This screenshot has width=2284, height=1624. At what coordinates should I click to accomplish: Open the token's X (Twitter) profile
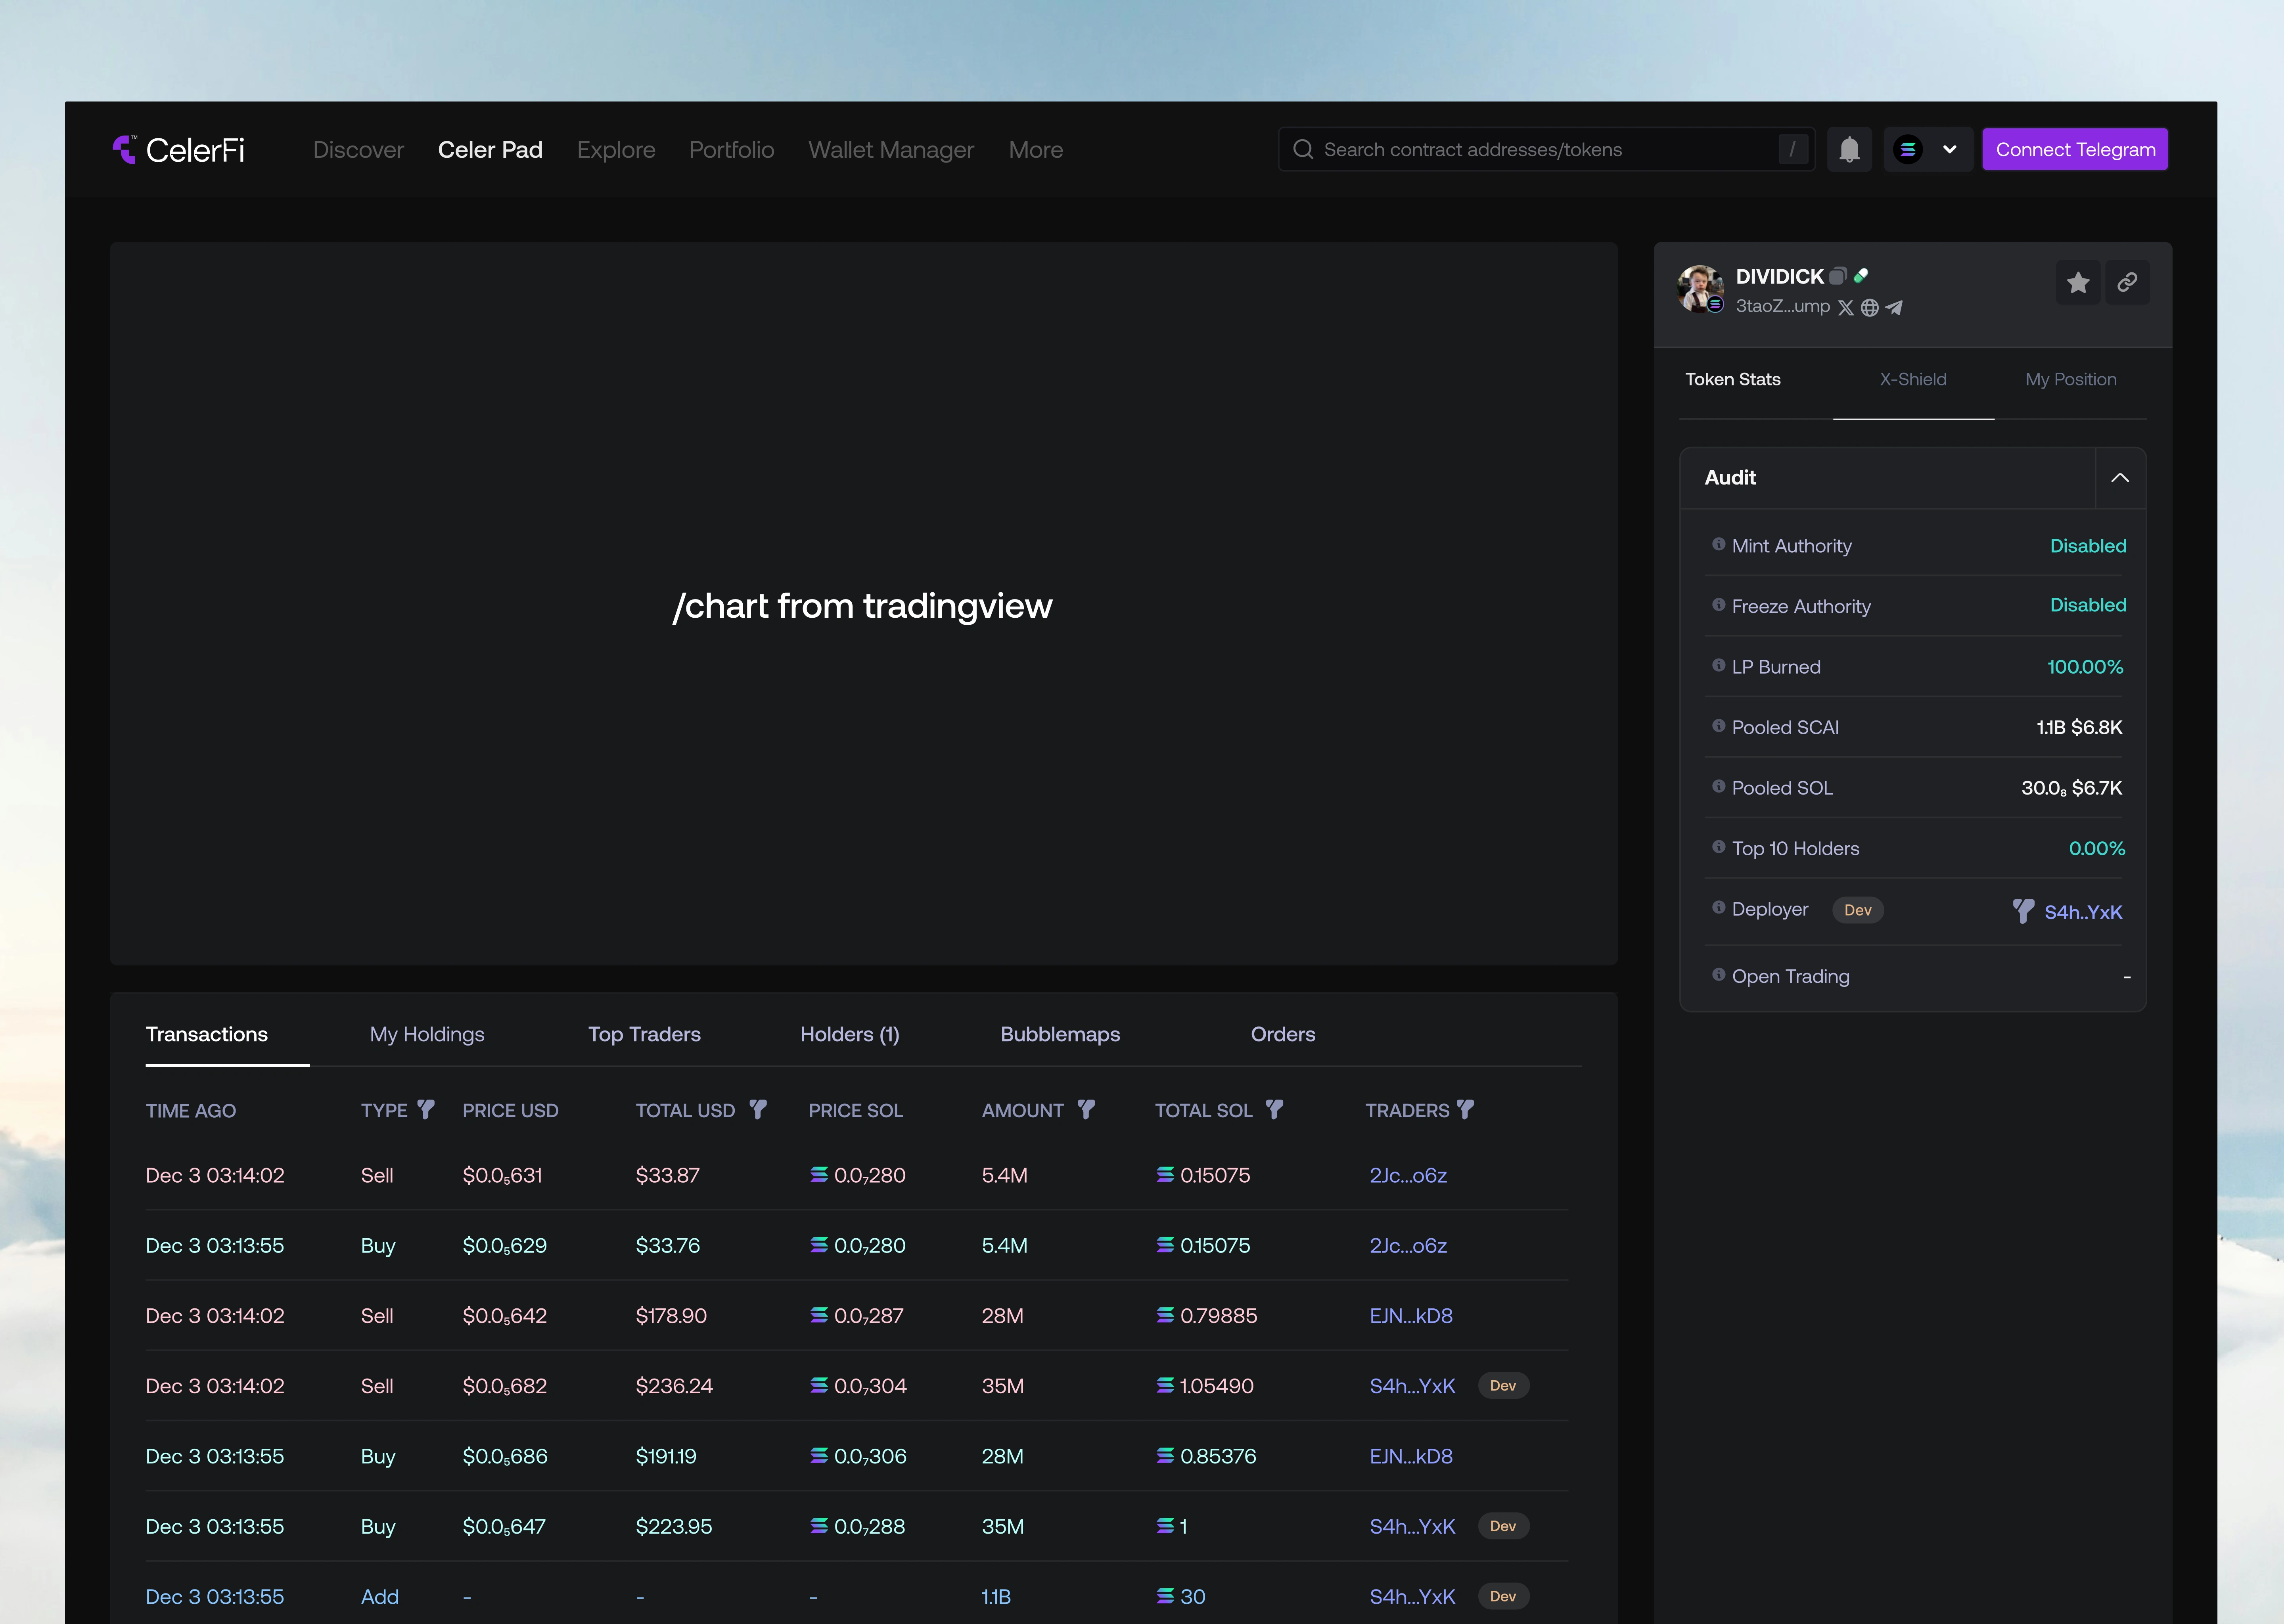(1846, 308)
